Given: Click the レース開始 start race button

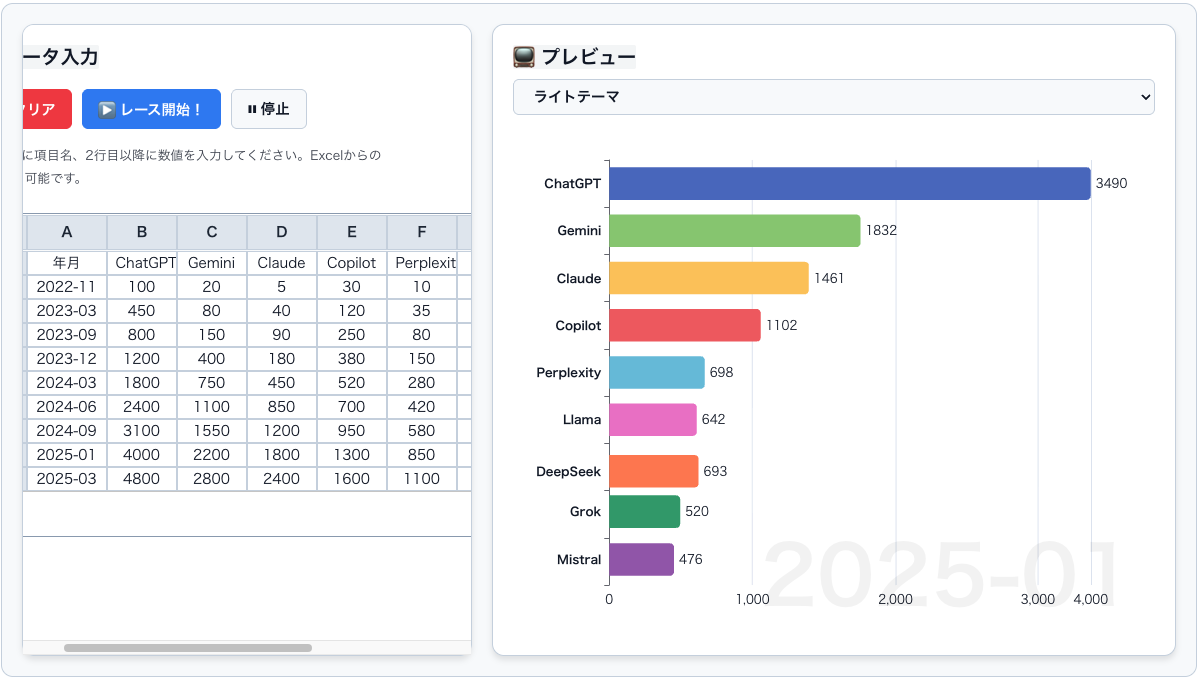Looking at the screenshot, I should tap(151, 109).
